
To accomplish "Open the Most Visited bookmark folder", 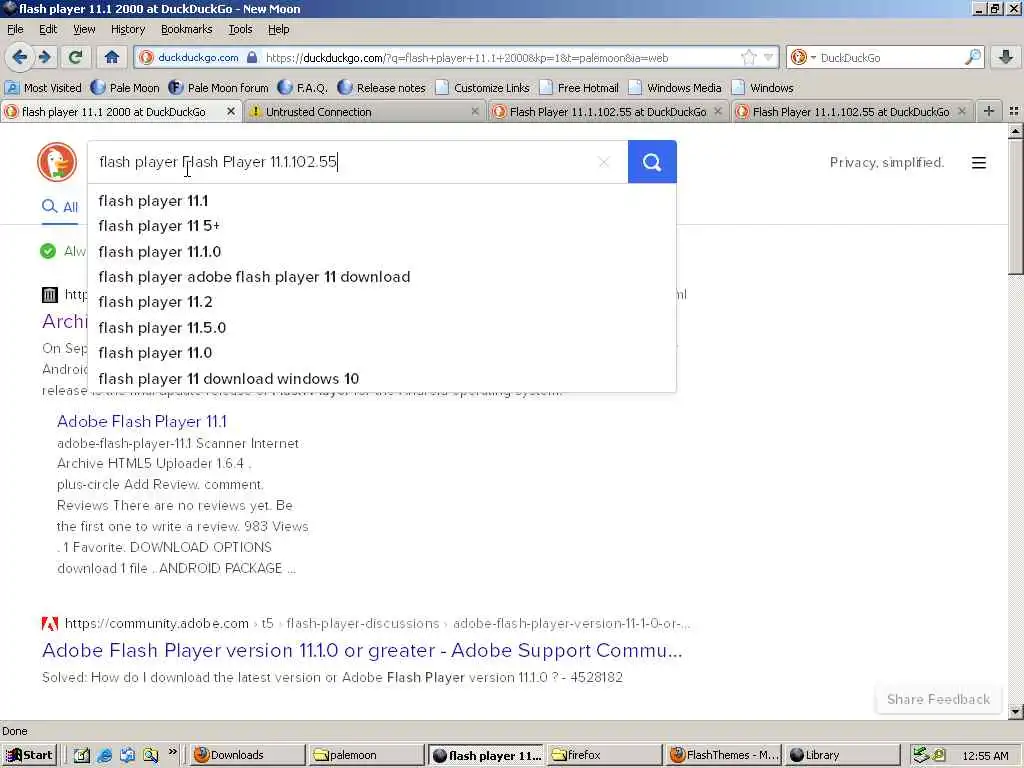I will click(x=43, y=88).
